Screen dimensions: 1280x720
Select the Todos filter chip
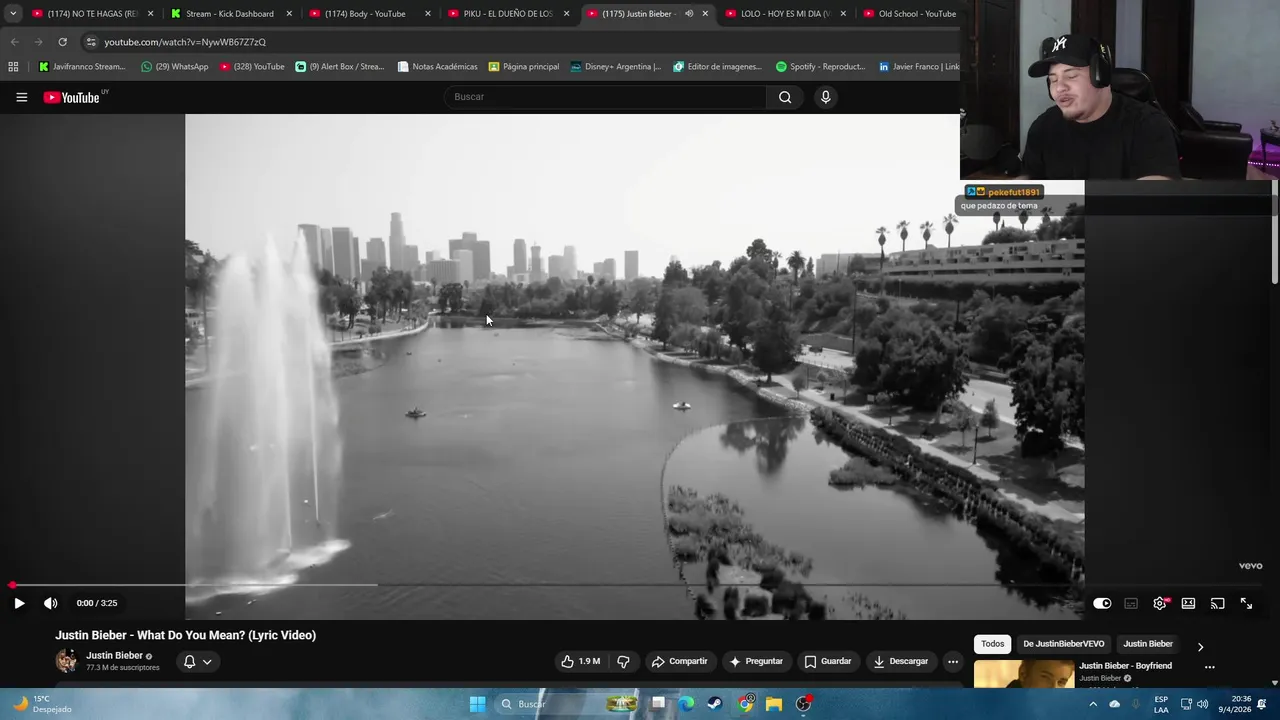992,644
